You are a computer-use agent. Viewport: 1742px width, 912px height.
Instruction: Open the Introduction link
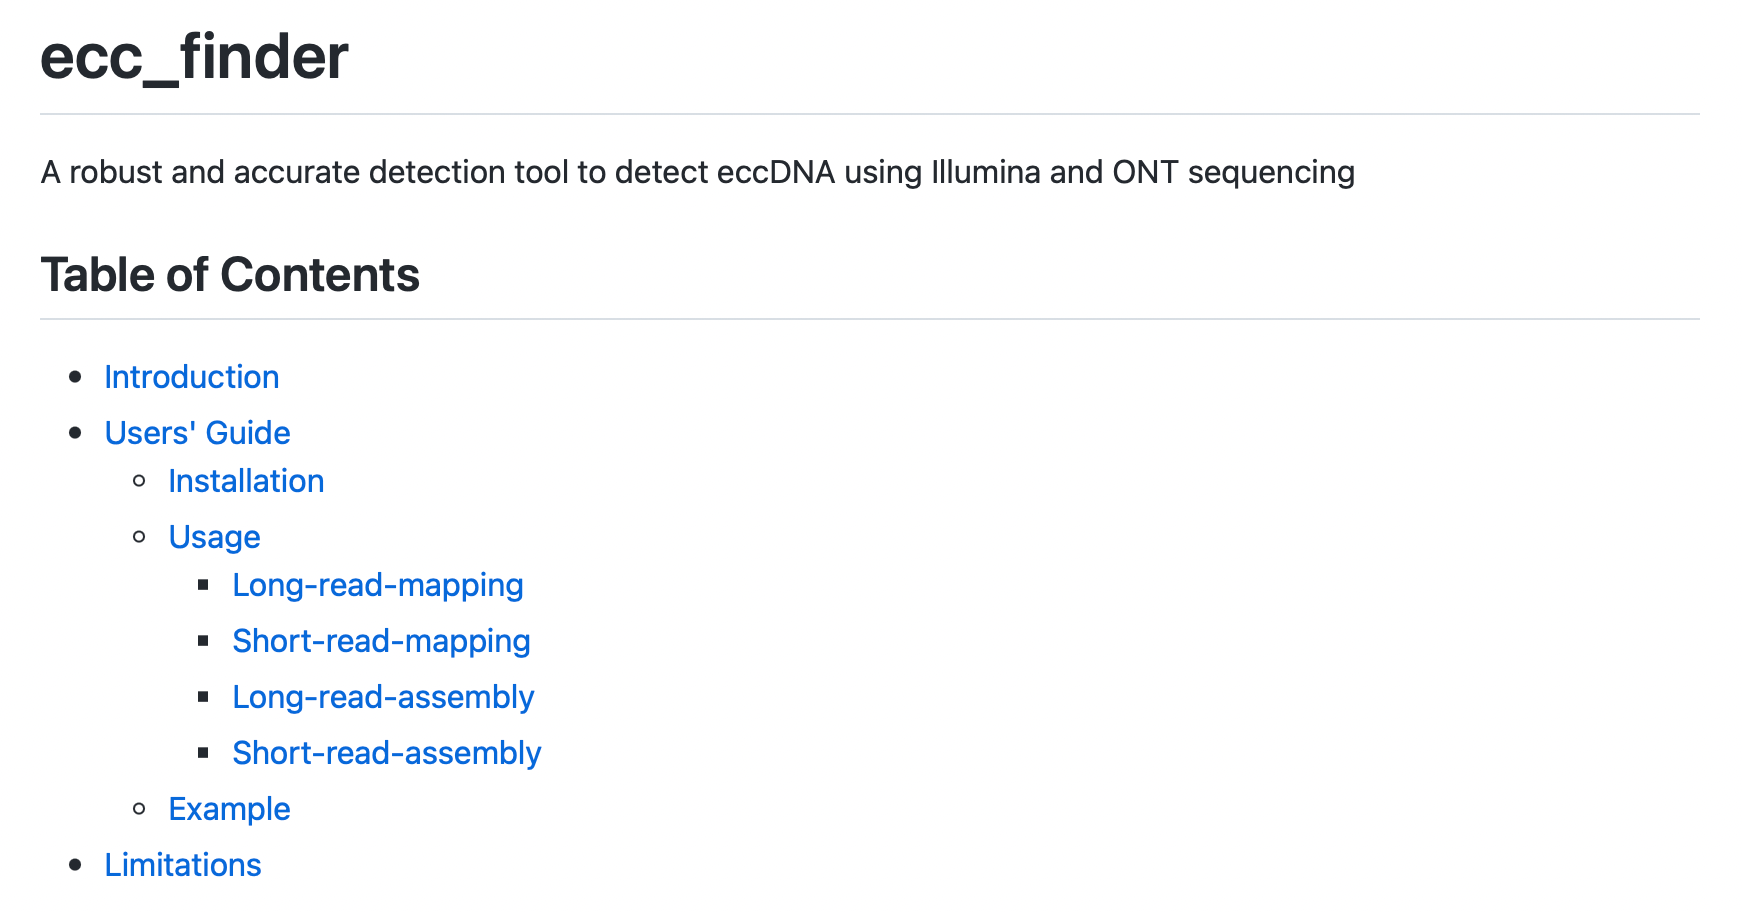[x=191, y=377]
